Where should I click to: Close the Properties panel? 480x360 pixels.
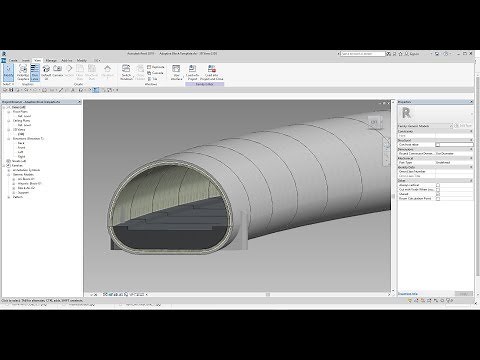[x=471, y=102]
